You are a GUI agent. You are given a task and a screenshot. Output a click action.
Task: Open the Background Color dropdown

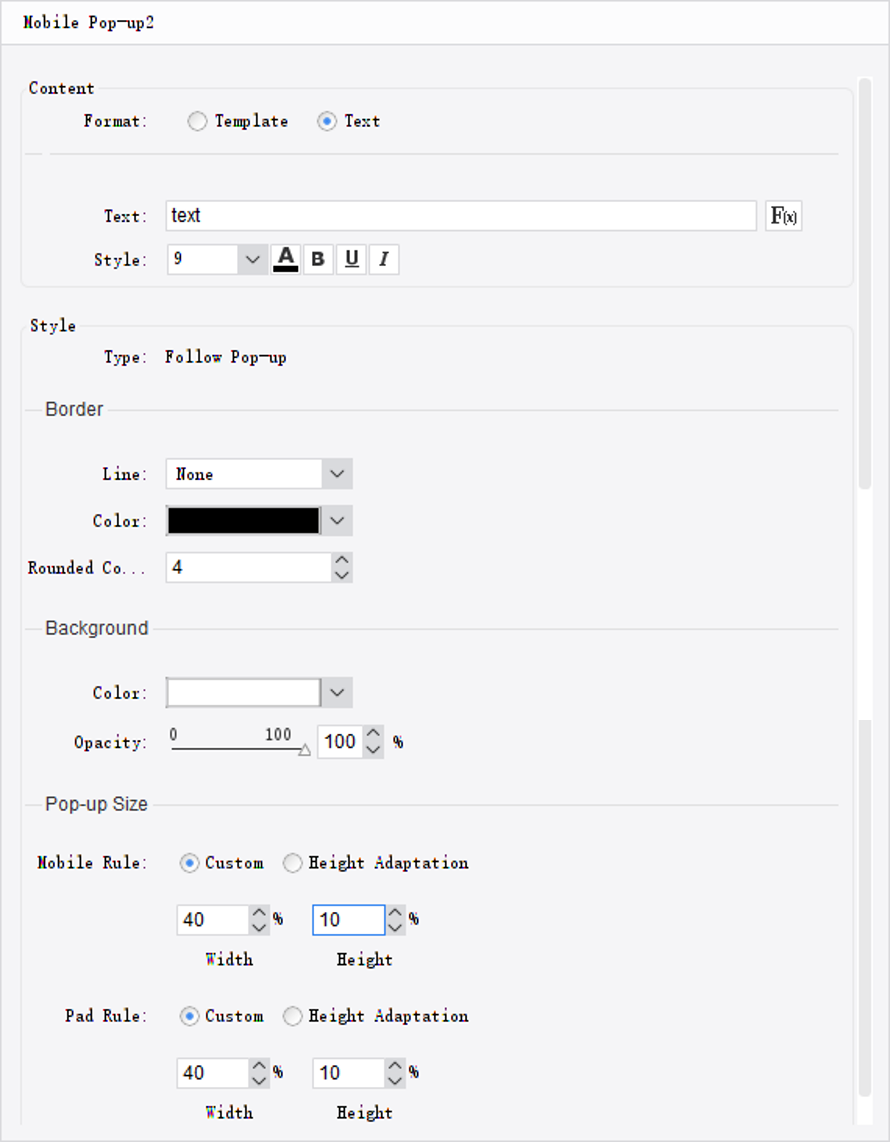pos(337,692)
